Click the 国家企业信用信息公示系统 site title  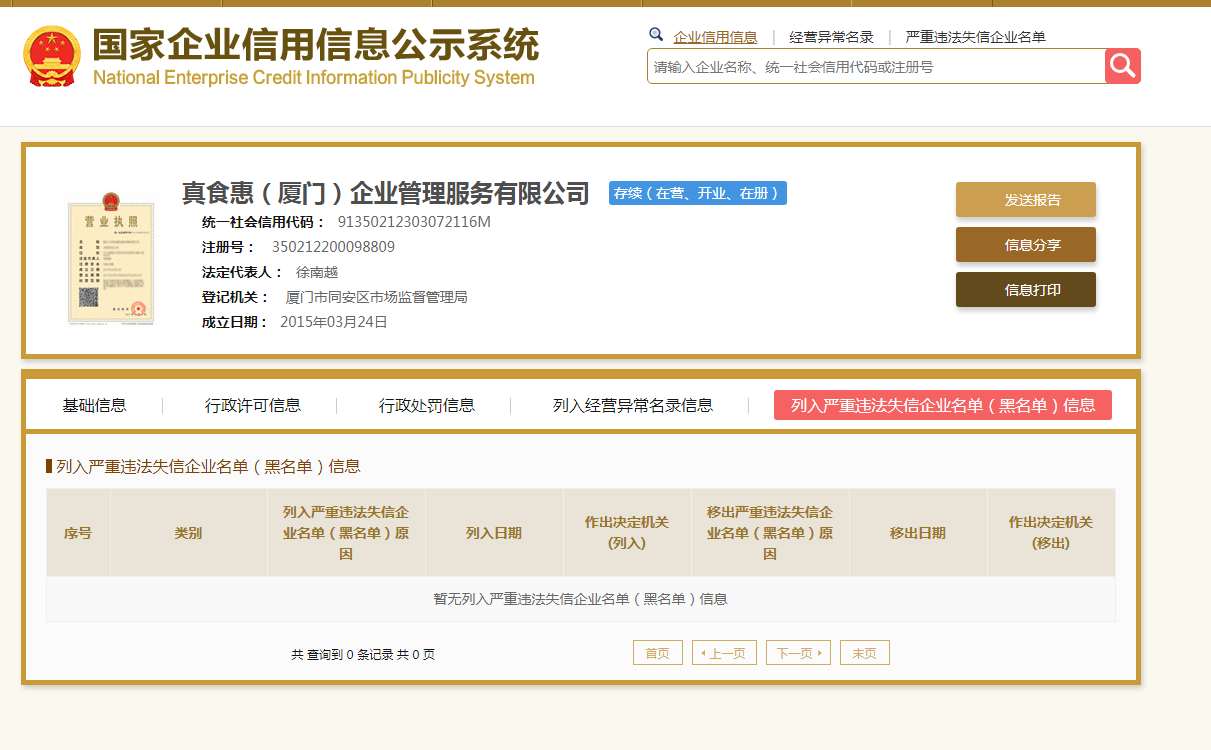[x=315, y=45]
